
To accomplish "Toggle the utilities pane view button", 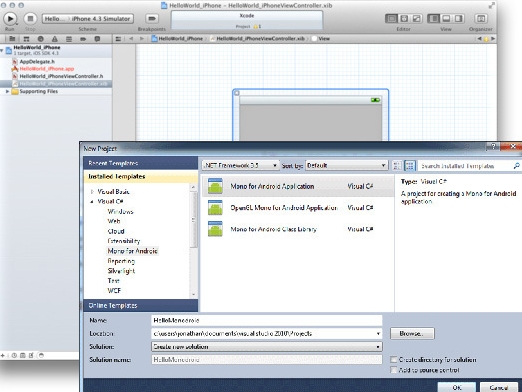I will [x=459, y=19].
